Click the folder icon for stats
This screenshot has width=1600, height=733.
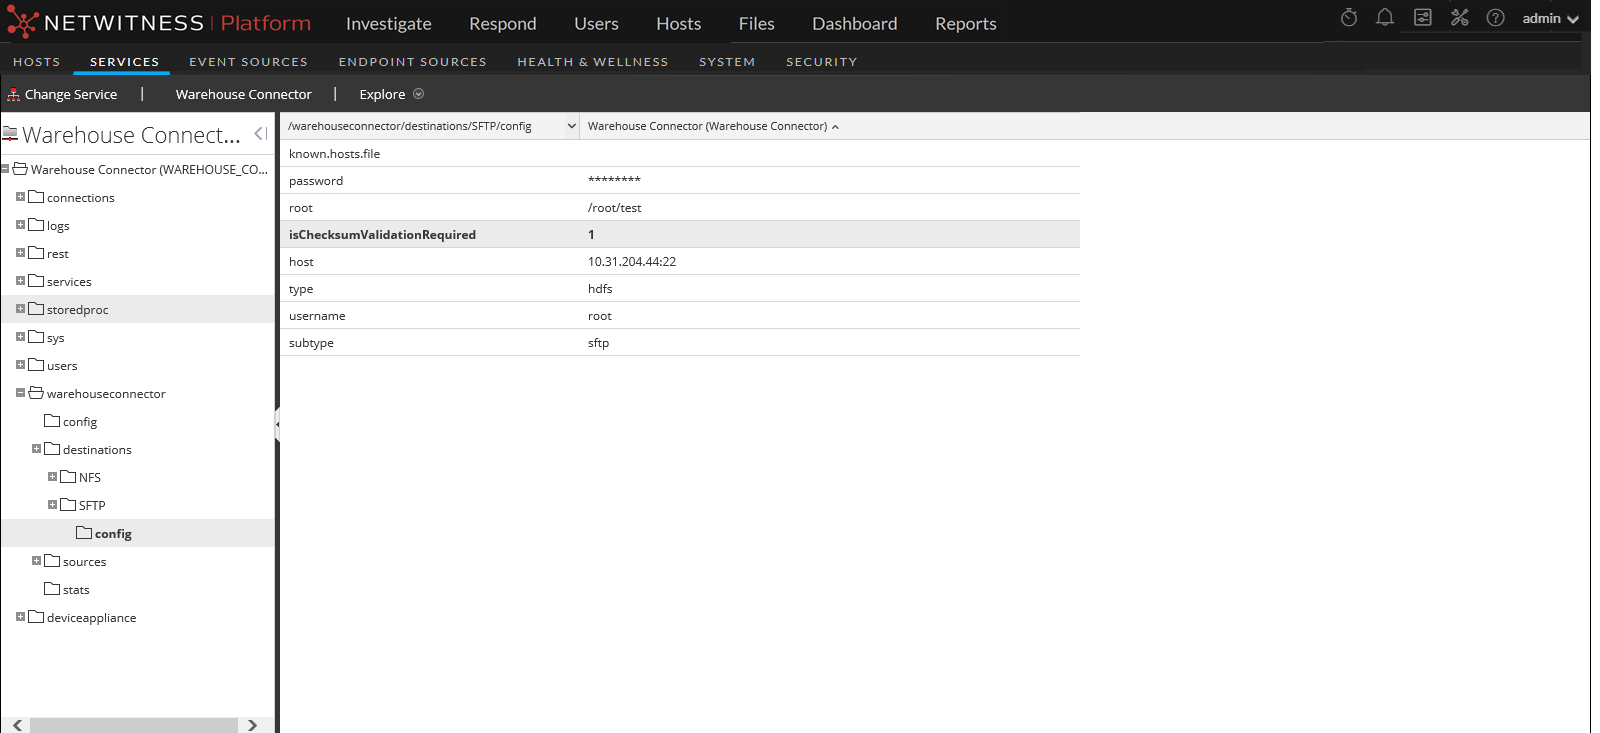[52, 589]
